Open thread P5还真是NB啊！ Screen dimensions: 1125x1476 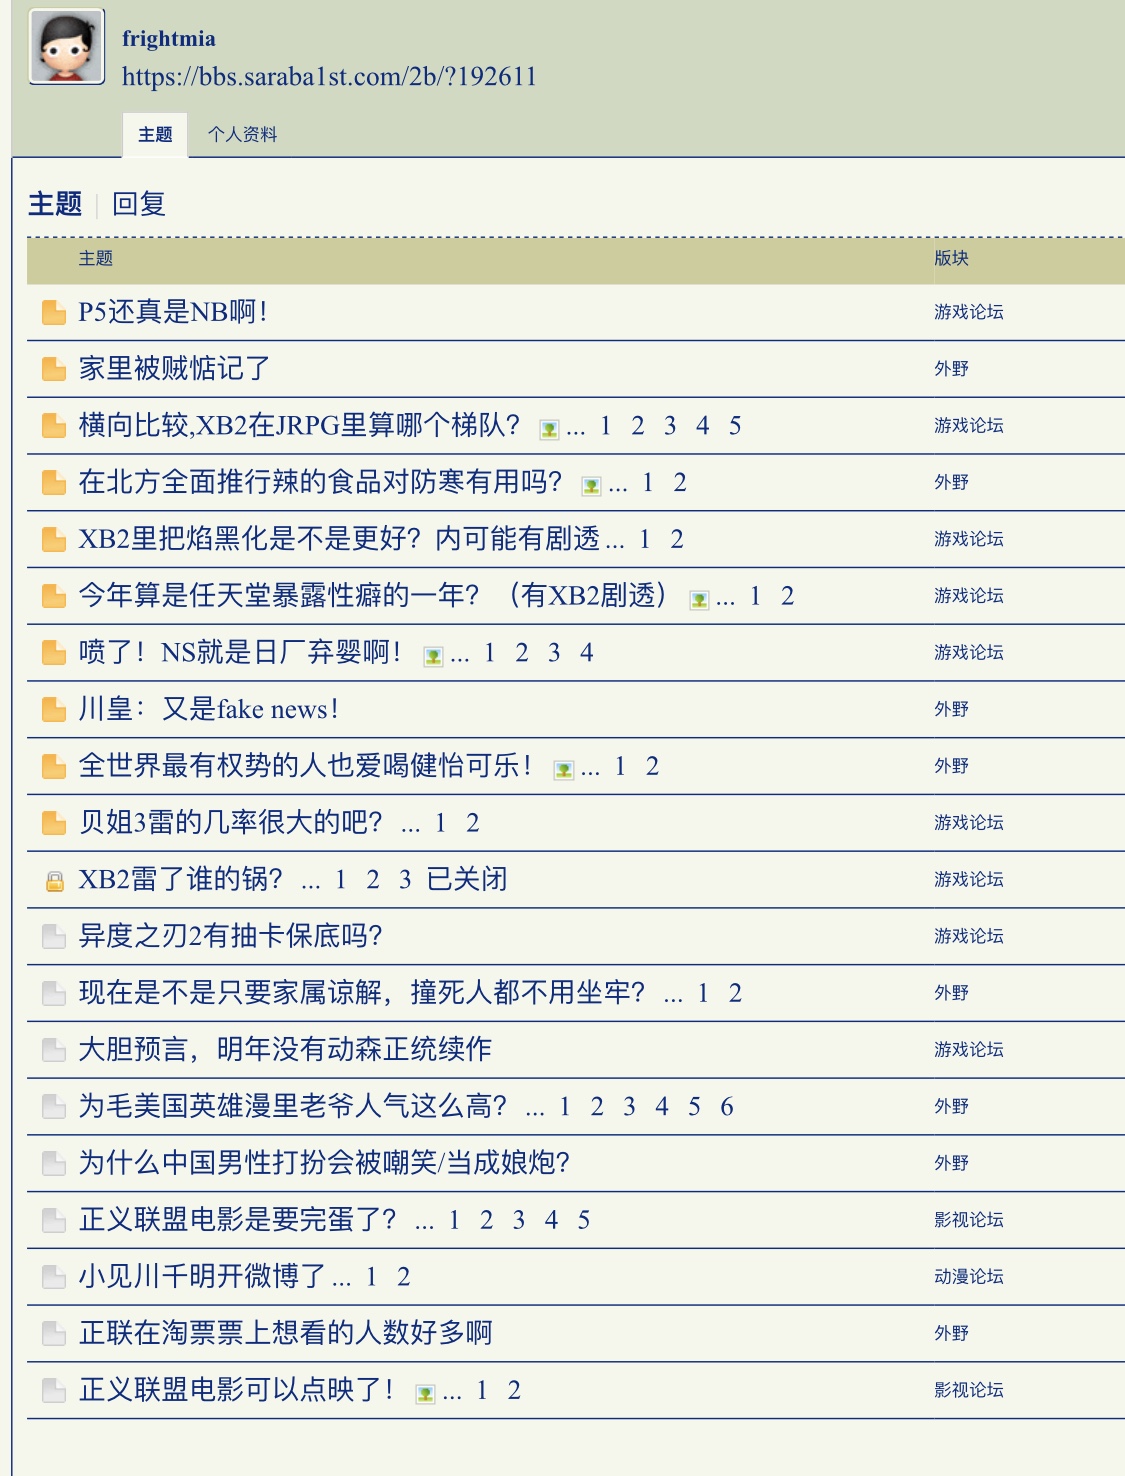(173, 312)
